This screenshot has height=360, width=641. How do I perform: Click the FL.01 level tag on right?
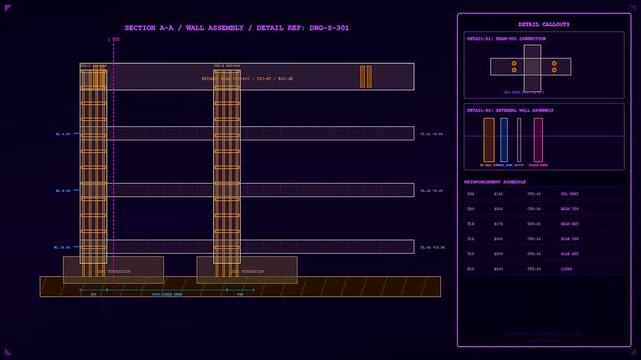point(432,134)
